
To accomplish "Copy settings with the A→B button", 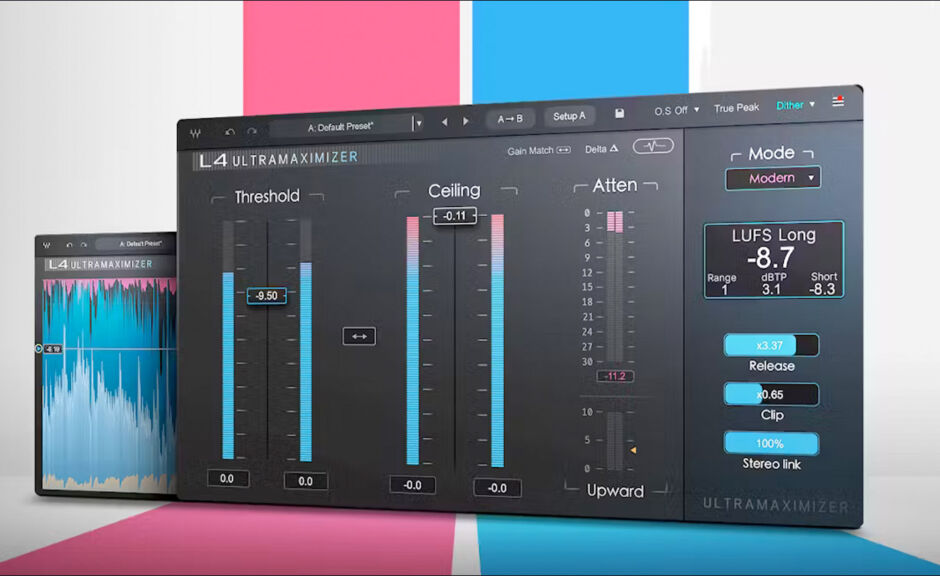I will pyautogui.click(x=509, y=119).
